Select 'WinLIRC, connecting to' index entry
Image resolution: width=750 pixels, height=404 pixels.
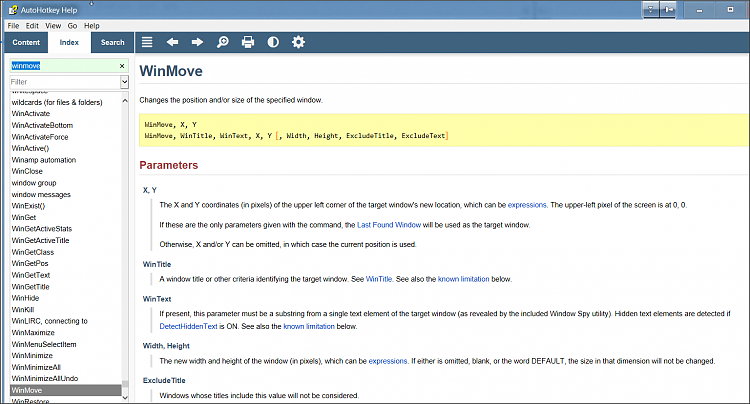click(x=49, y=321)
